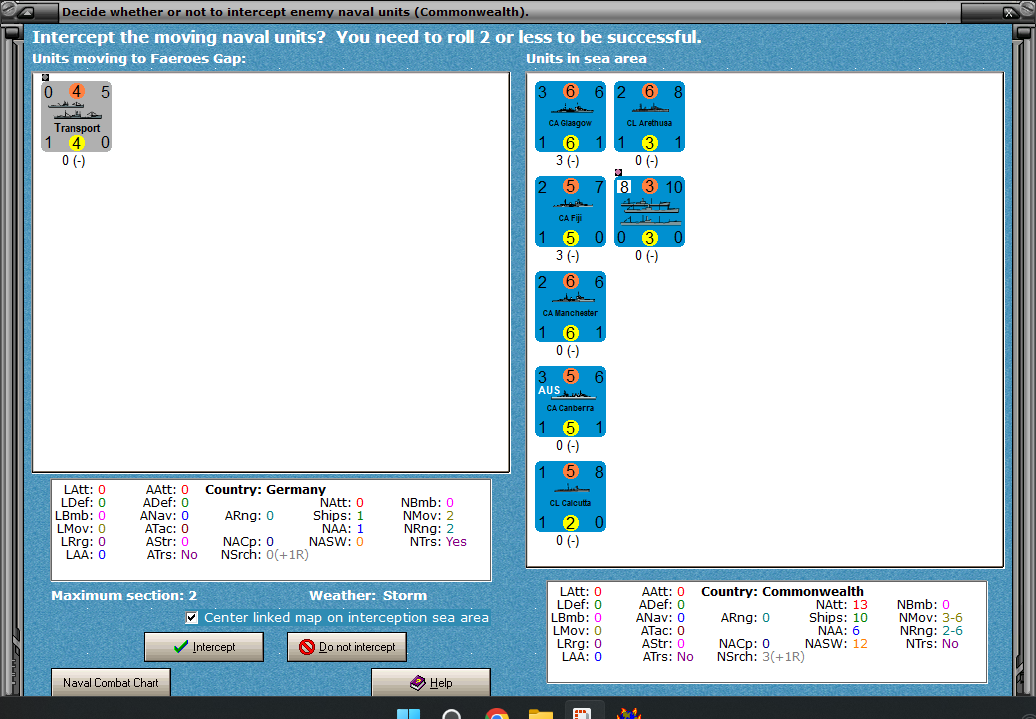
Task: Click the red document app icon in the taskbar
Action: (x=581, y=714)
